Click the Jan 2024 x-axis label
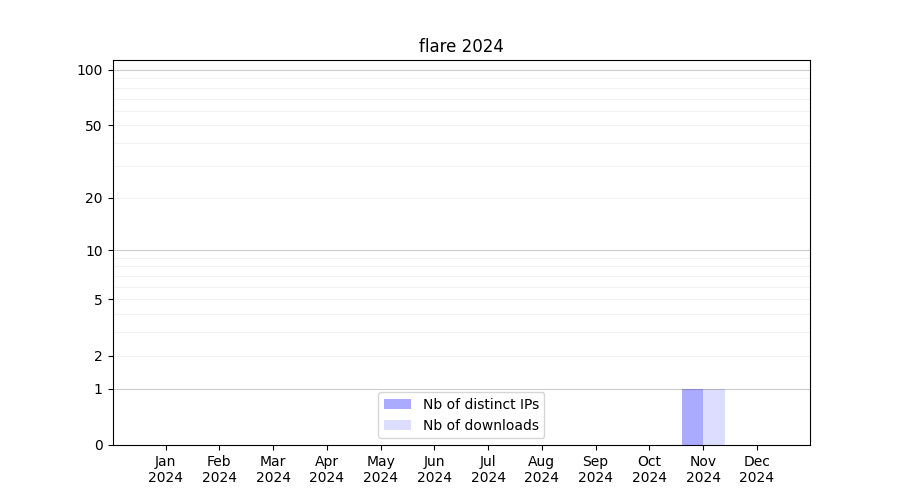The width and height of the screenshot is (900, 500). tap(166, 469)
